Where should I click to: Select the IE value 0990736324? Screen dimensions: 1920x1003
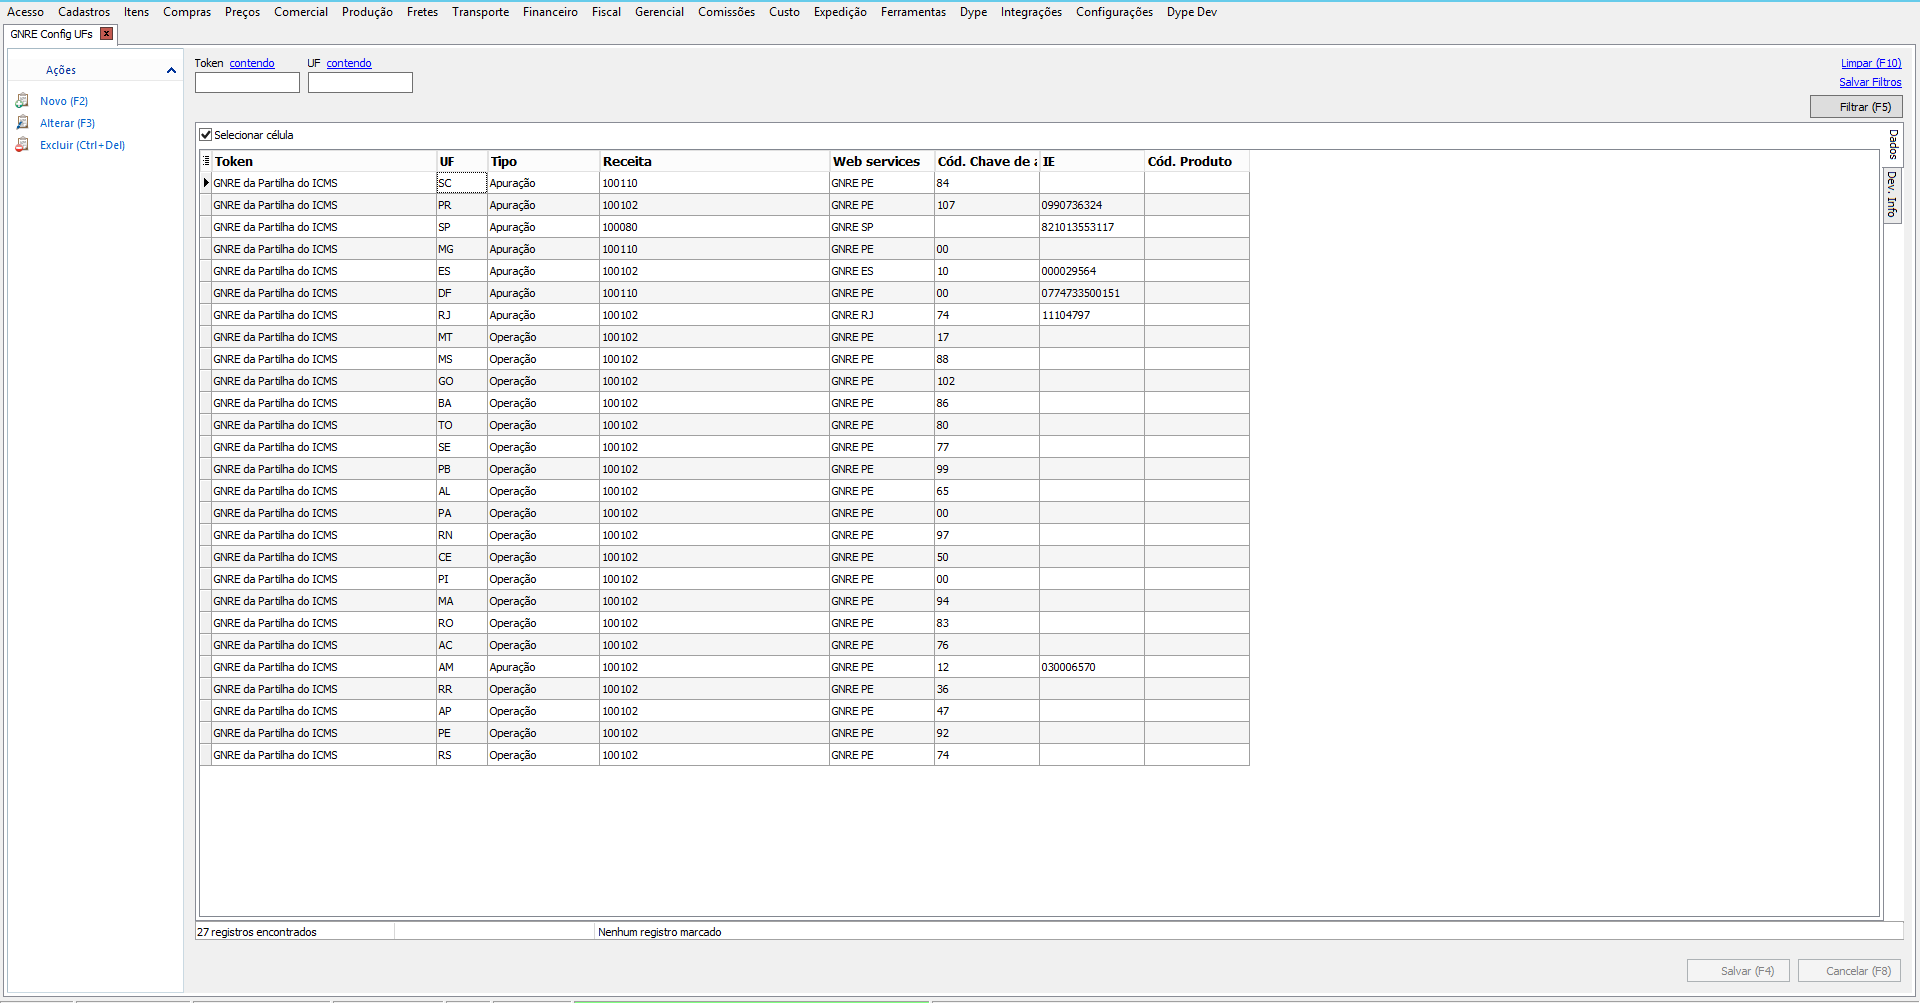(1092, 205)
